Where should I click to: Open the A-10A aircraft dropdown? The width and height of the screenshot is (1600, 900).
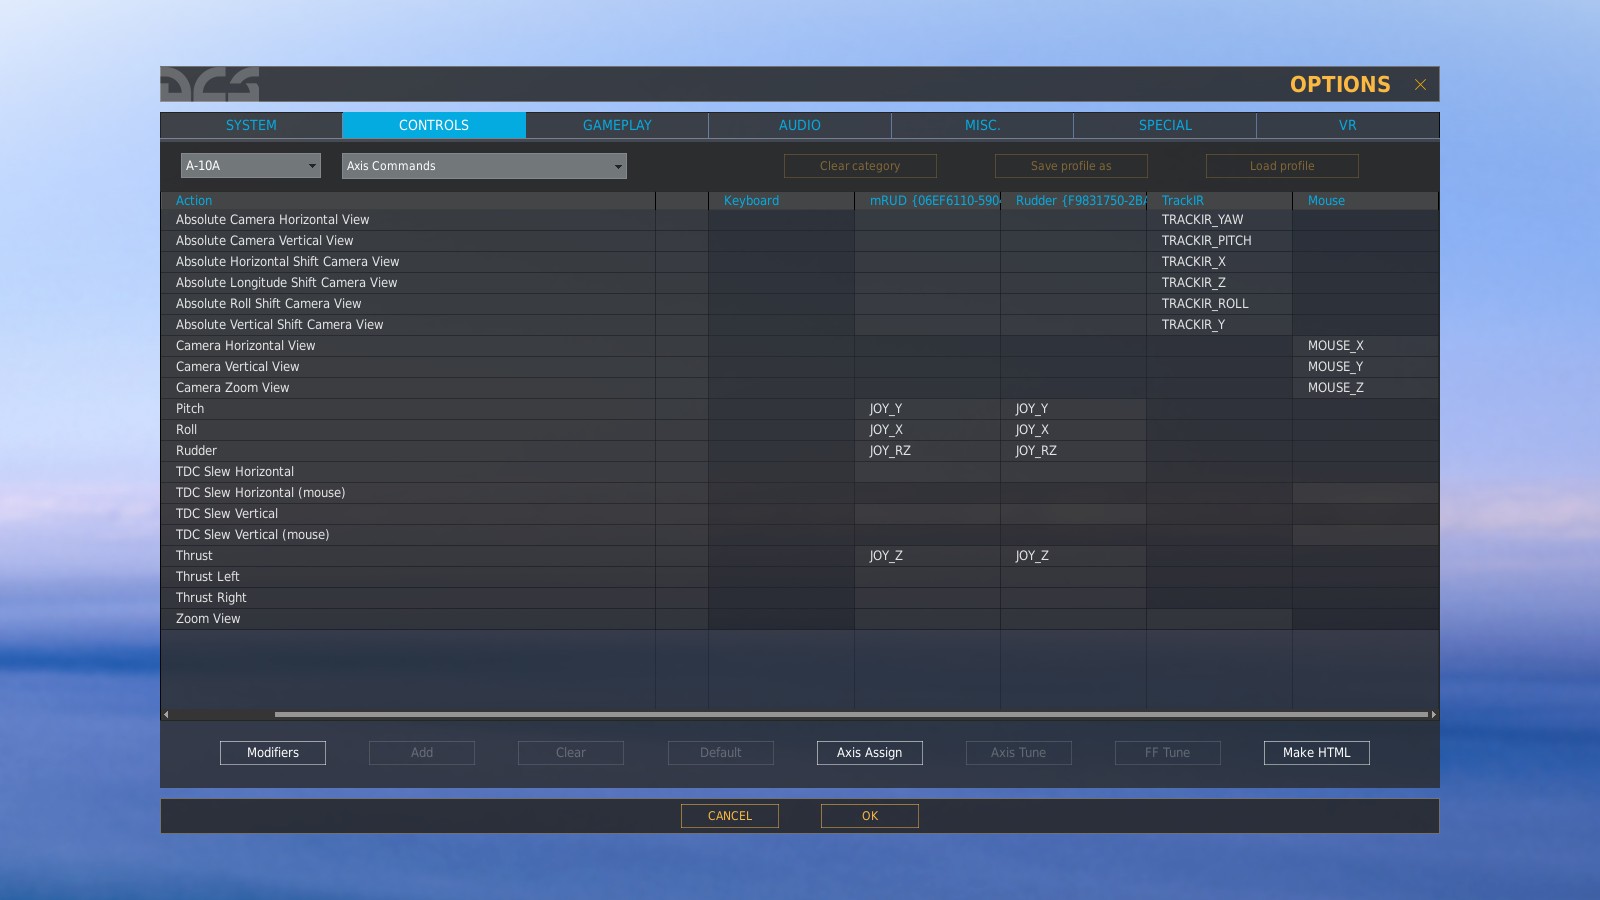pos(251,166)
